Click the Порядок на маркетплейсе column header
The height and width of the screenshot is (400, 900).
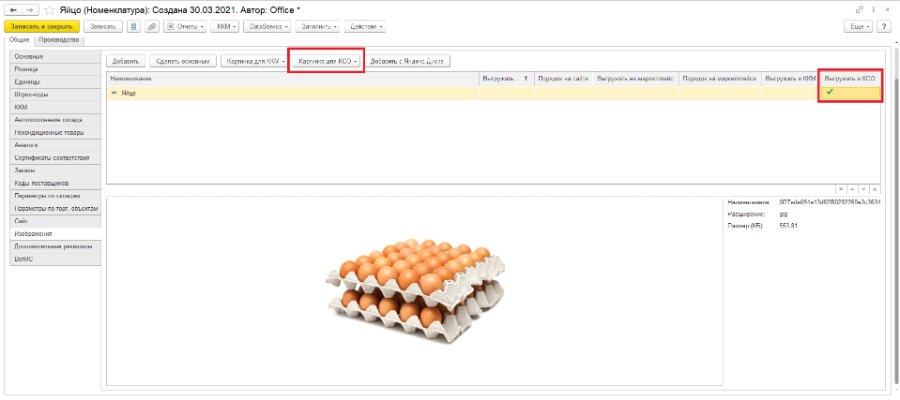click(720, 77)
